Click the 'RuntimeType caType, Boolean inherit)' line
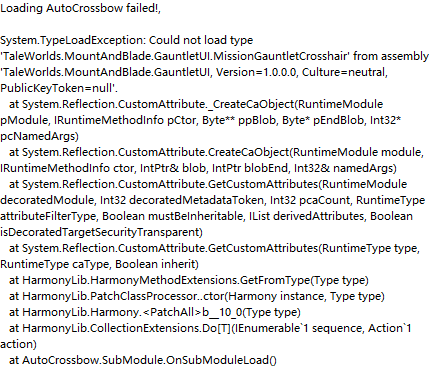 click(99, 264)
